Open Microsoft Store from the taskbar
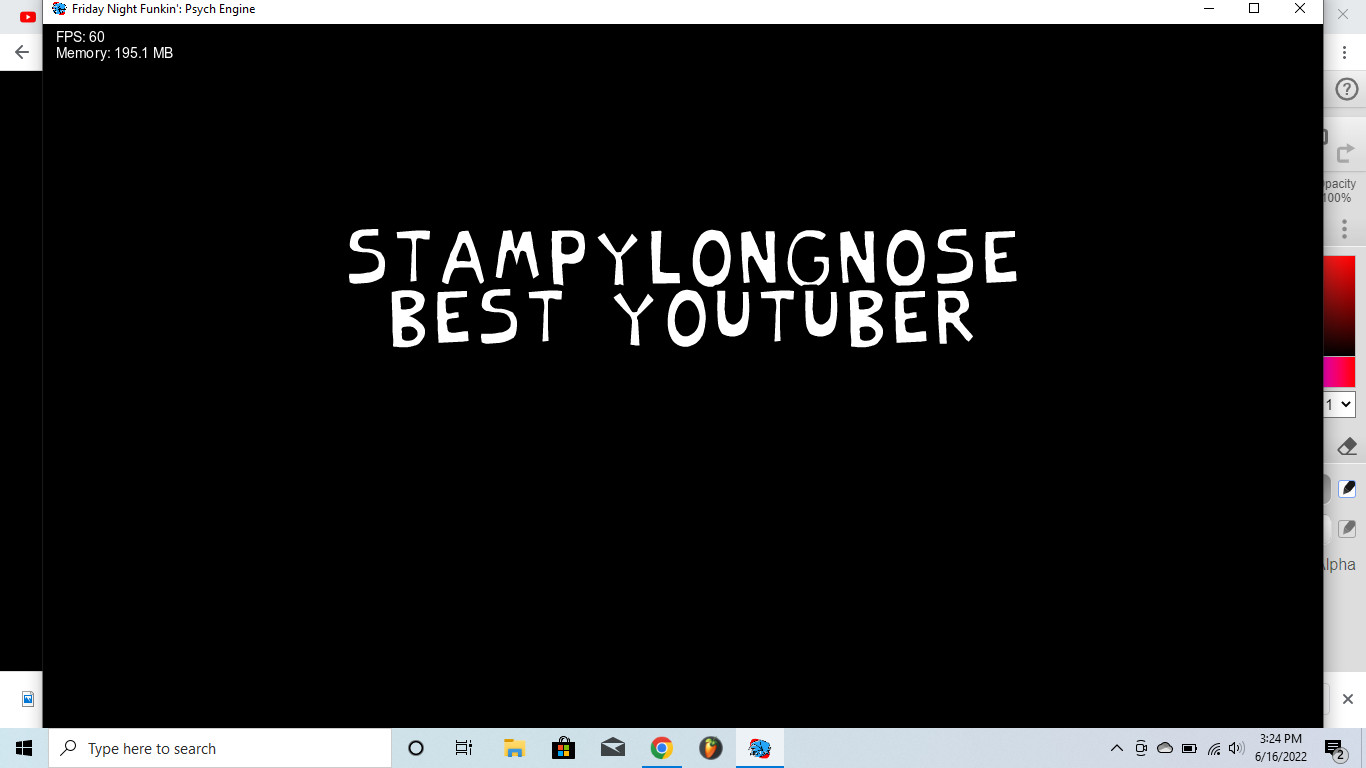 tap(563, 748)
